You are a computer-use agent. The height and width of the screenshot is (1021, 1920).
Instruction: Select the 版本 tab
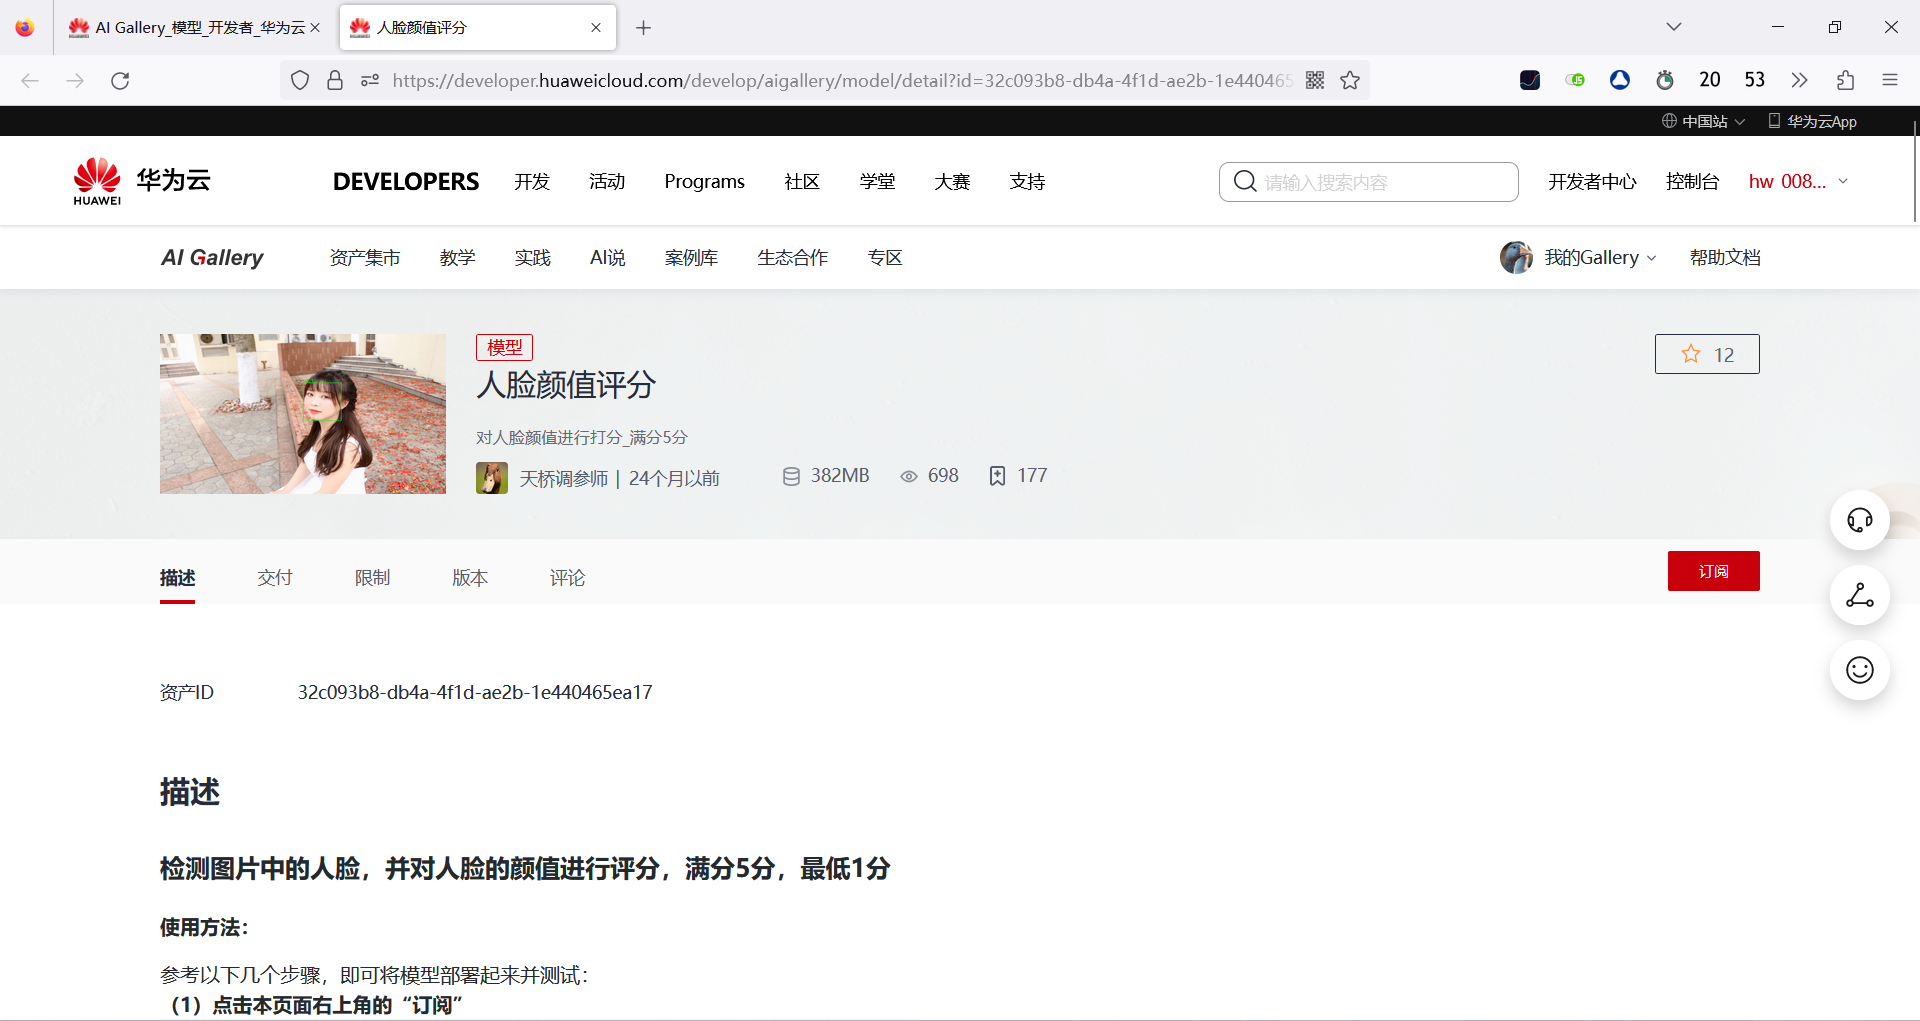click(x=469, y=577)
